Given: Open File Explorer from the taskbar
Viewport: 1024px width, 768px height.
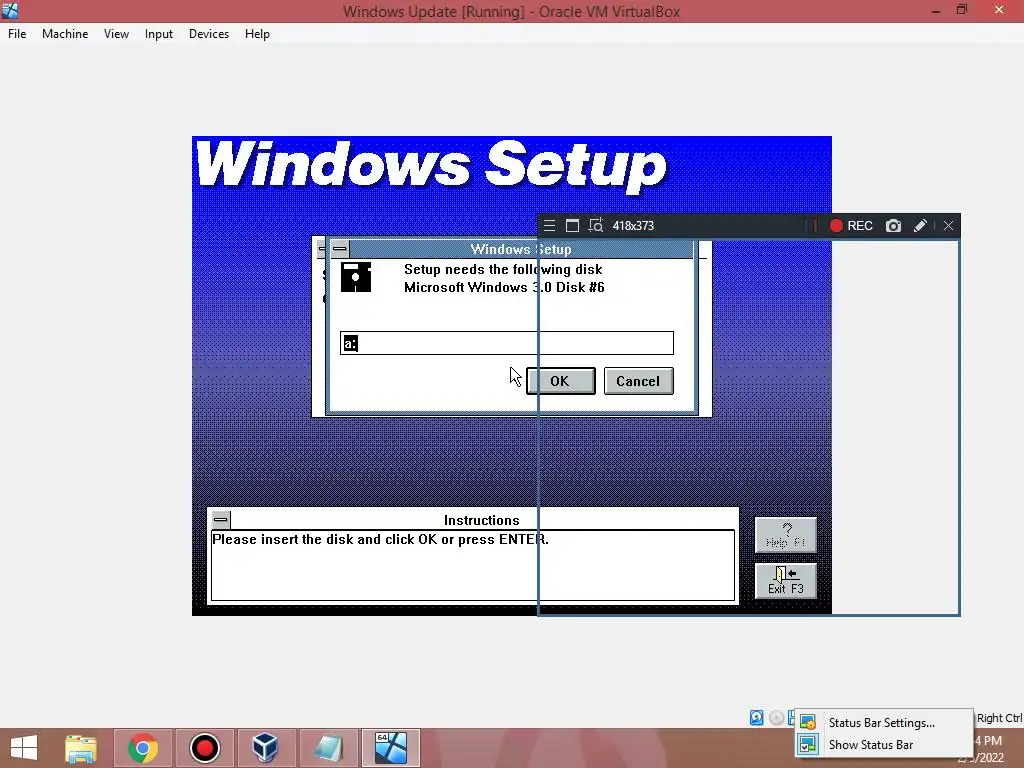Looking at the screenshot, I should pos(81,748).
